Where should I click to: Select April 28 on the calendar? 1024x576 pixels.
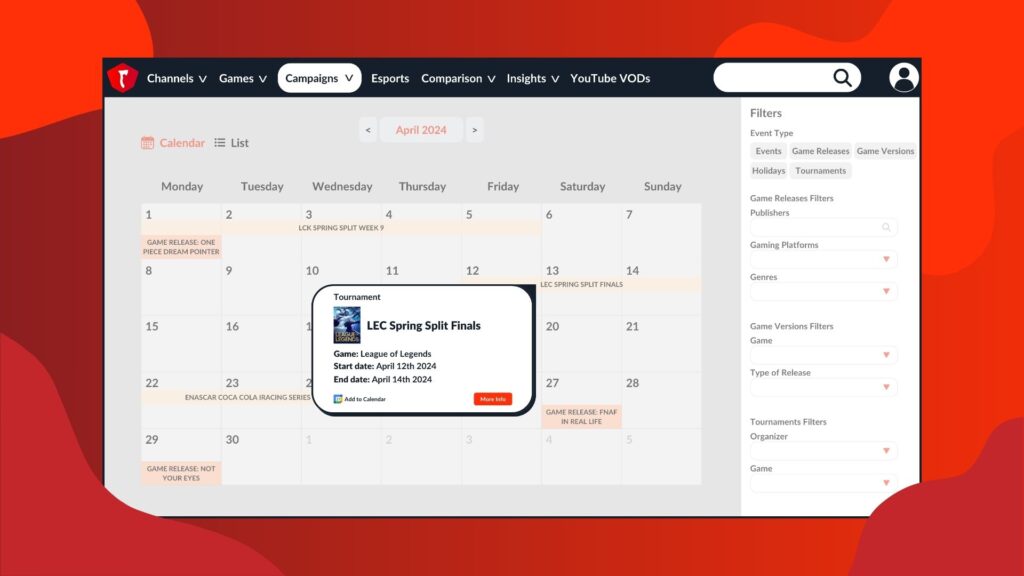point(662,400)
